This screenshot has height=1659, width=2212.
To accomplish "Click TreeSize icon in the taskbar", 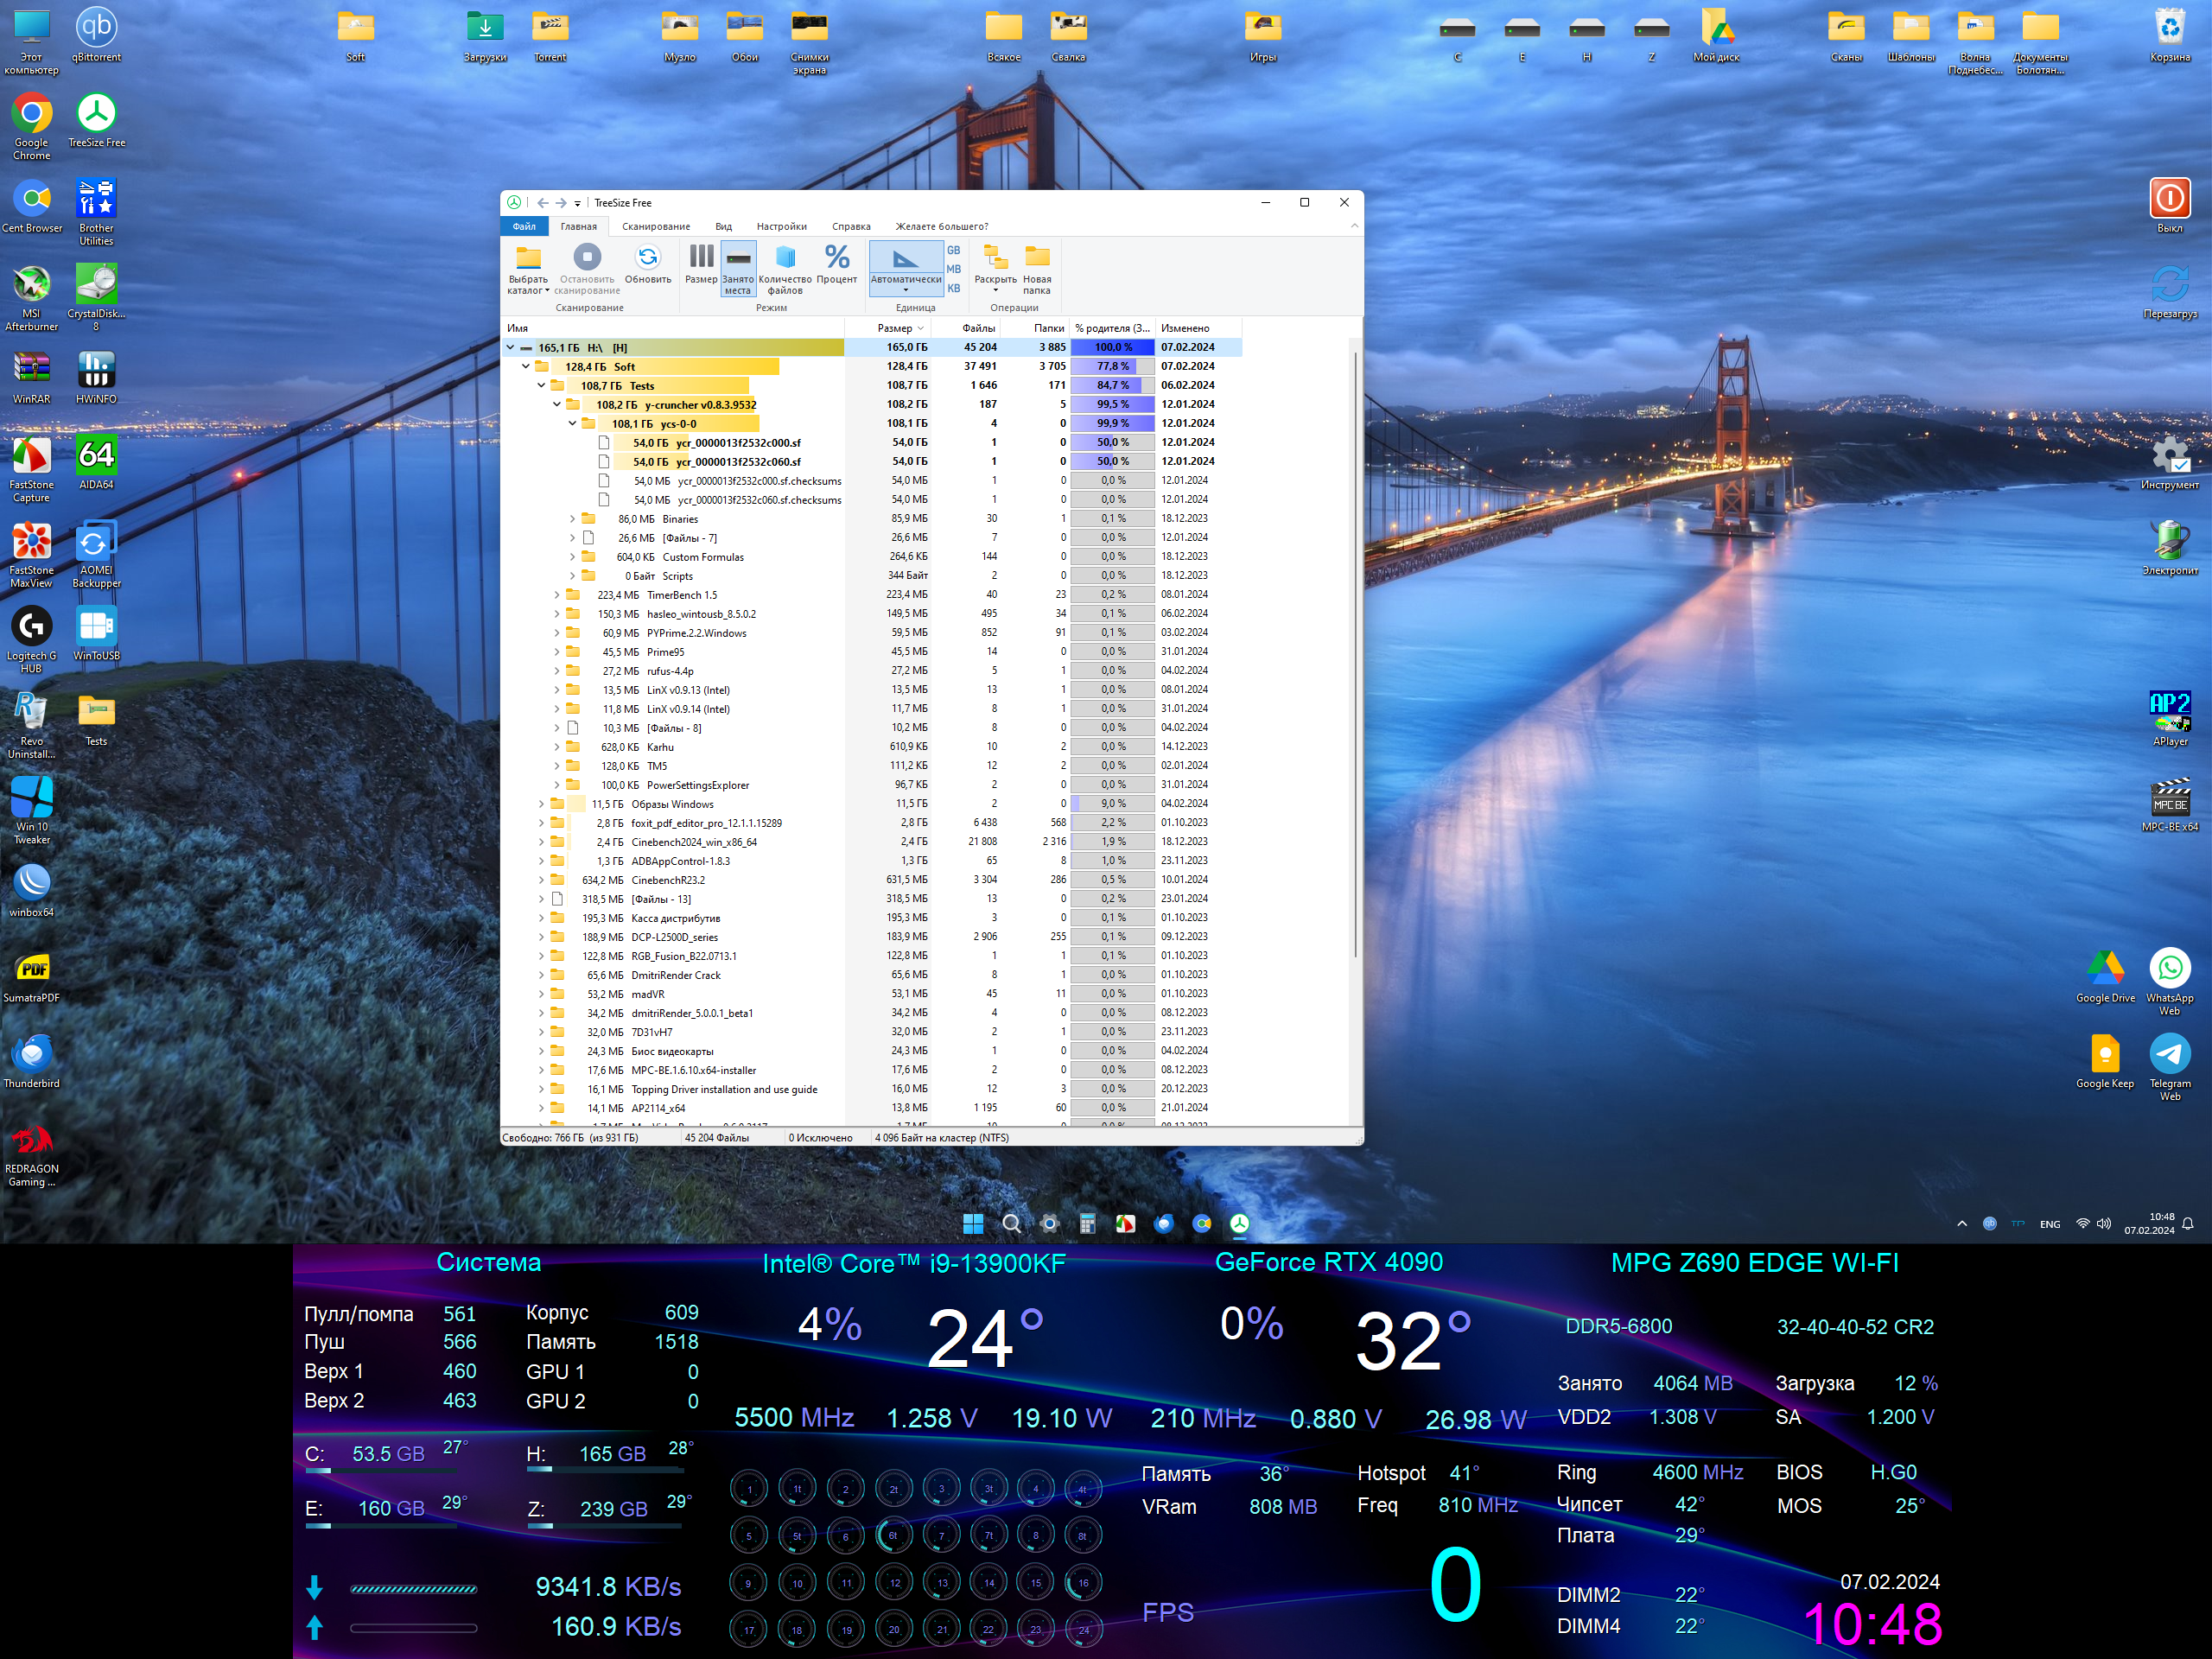I will (1239, 1224).
